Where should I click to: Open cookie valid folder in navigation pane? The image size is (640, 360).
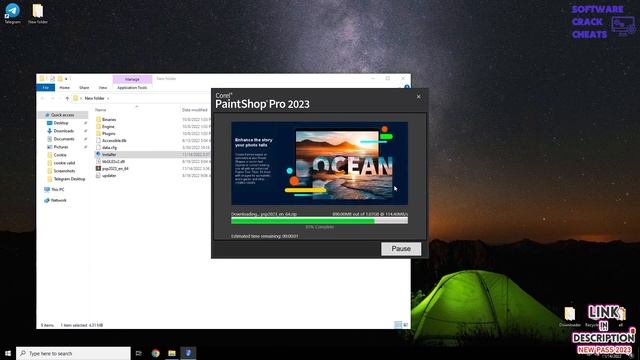64,163
